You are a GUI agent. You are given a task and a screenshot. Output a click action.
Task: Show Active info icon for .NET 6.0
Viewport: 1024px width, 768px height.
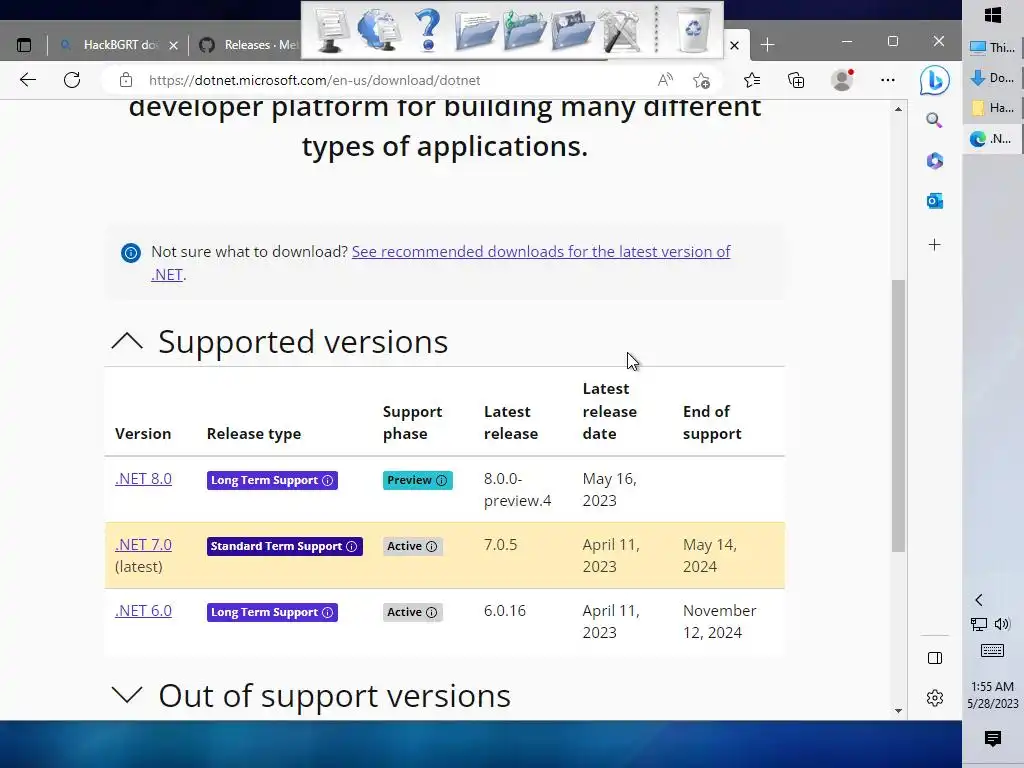(x=432, y=613)
